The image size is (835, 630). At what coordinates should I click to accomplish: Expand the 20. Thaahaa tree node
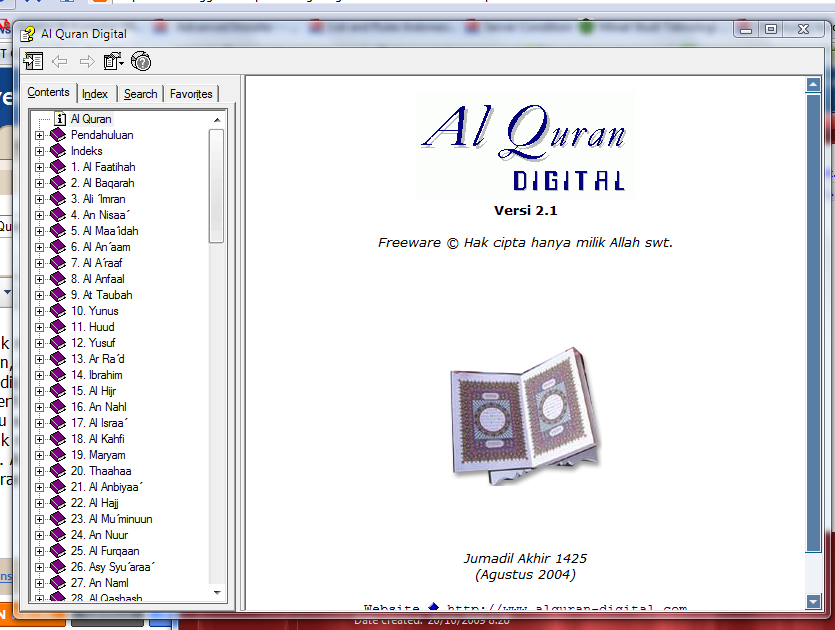click(x=39, y=471)
